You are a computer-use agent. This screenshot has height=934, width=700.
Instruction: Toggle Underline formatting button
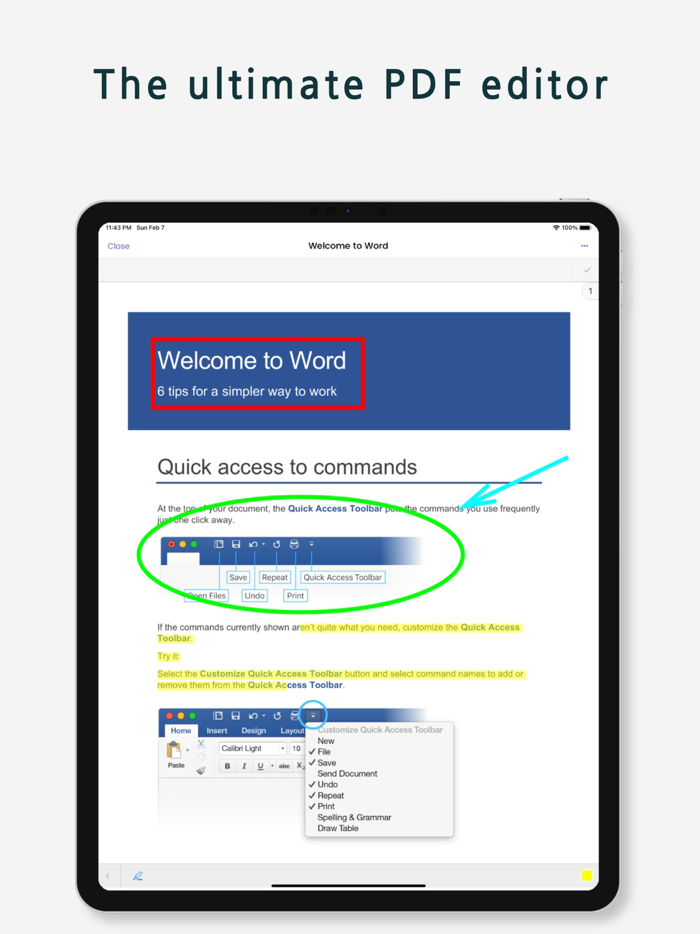(x=260, y=766)
